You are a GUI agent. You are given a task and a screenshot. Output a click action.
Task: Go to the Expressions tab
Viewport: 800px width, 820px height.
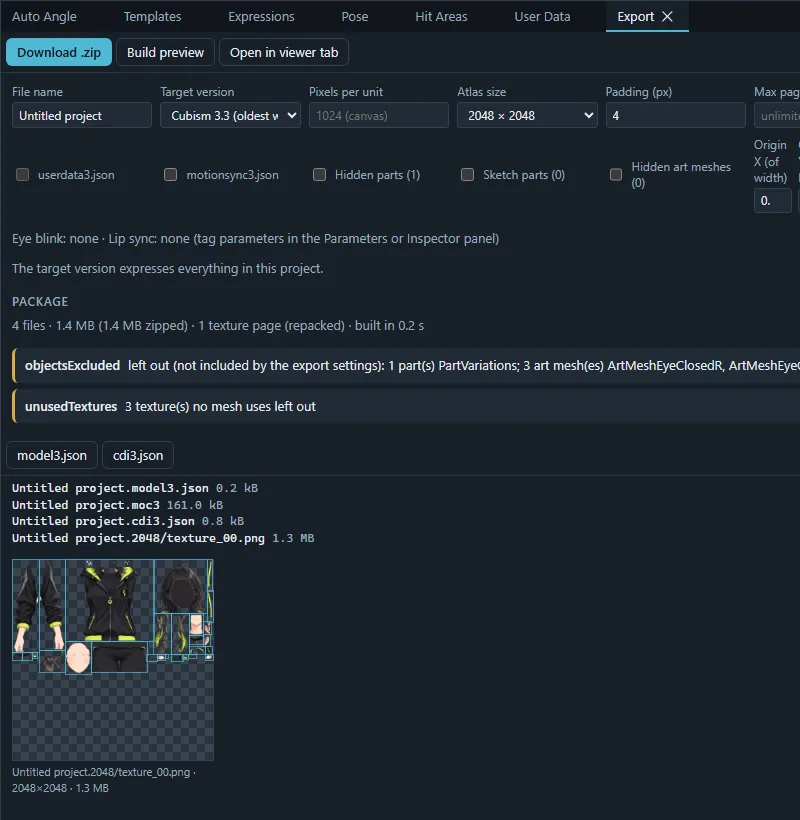pos(261,17)
